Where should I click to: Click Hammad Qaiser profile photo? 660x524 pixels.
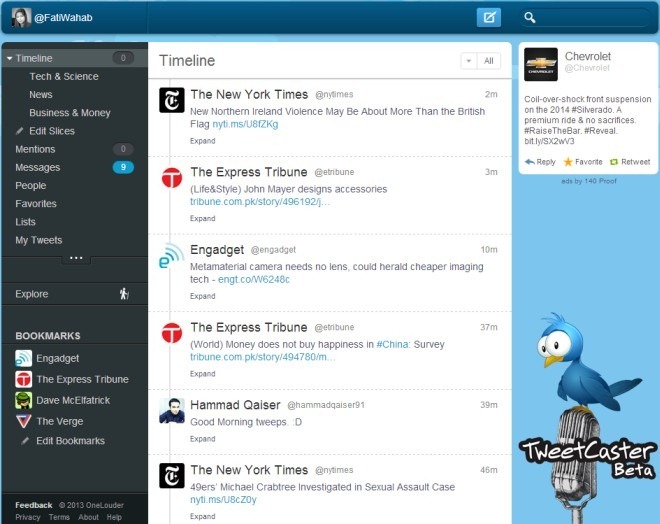tap(172, 410)
